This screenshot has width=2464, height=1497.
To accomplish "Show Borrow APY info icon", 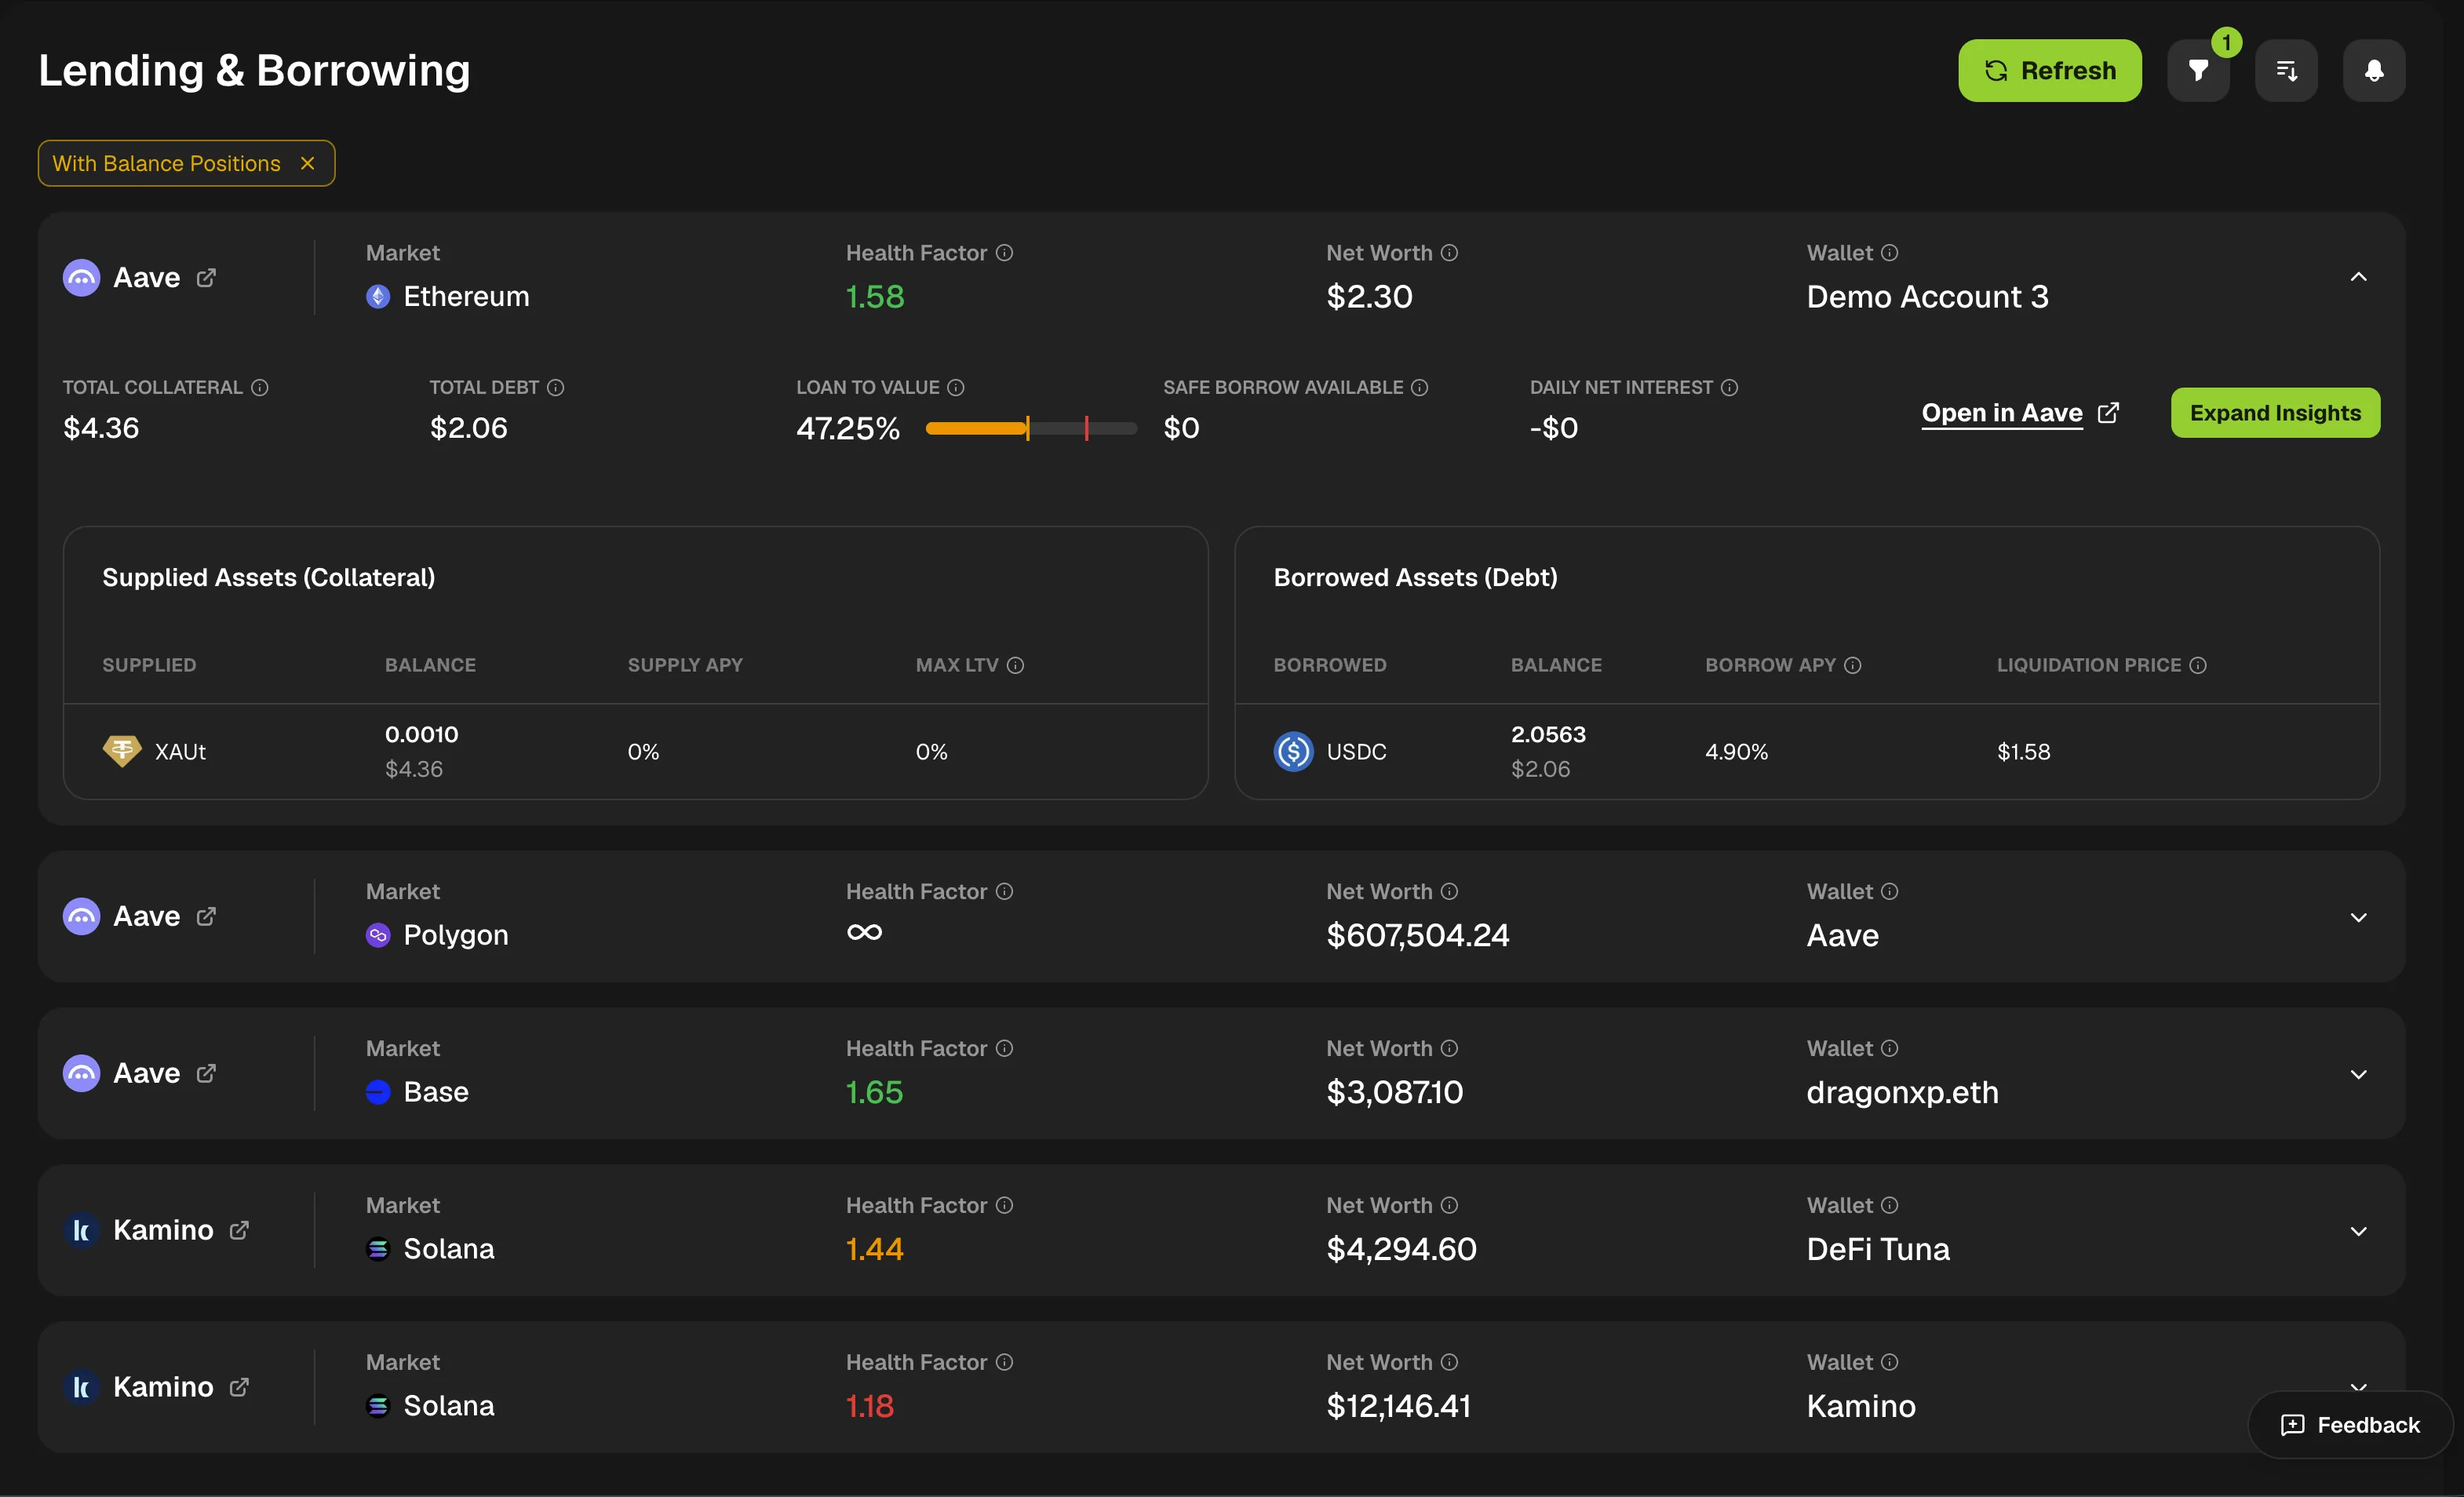I will pos(1853,665).
